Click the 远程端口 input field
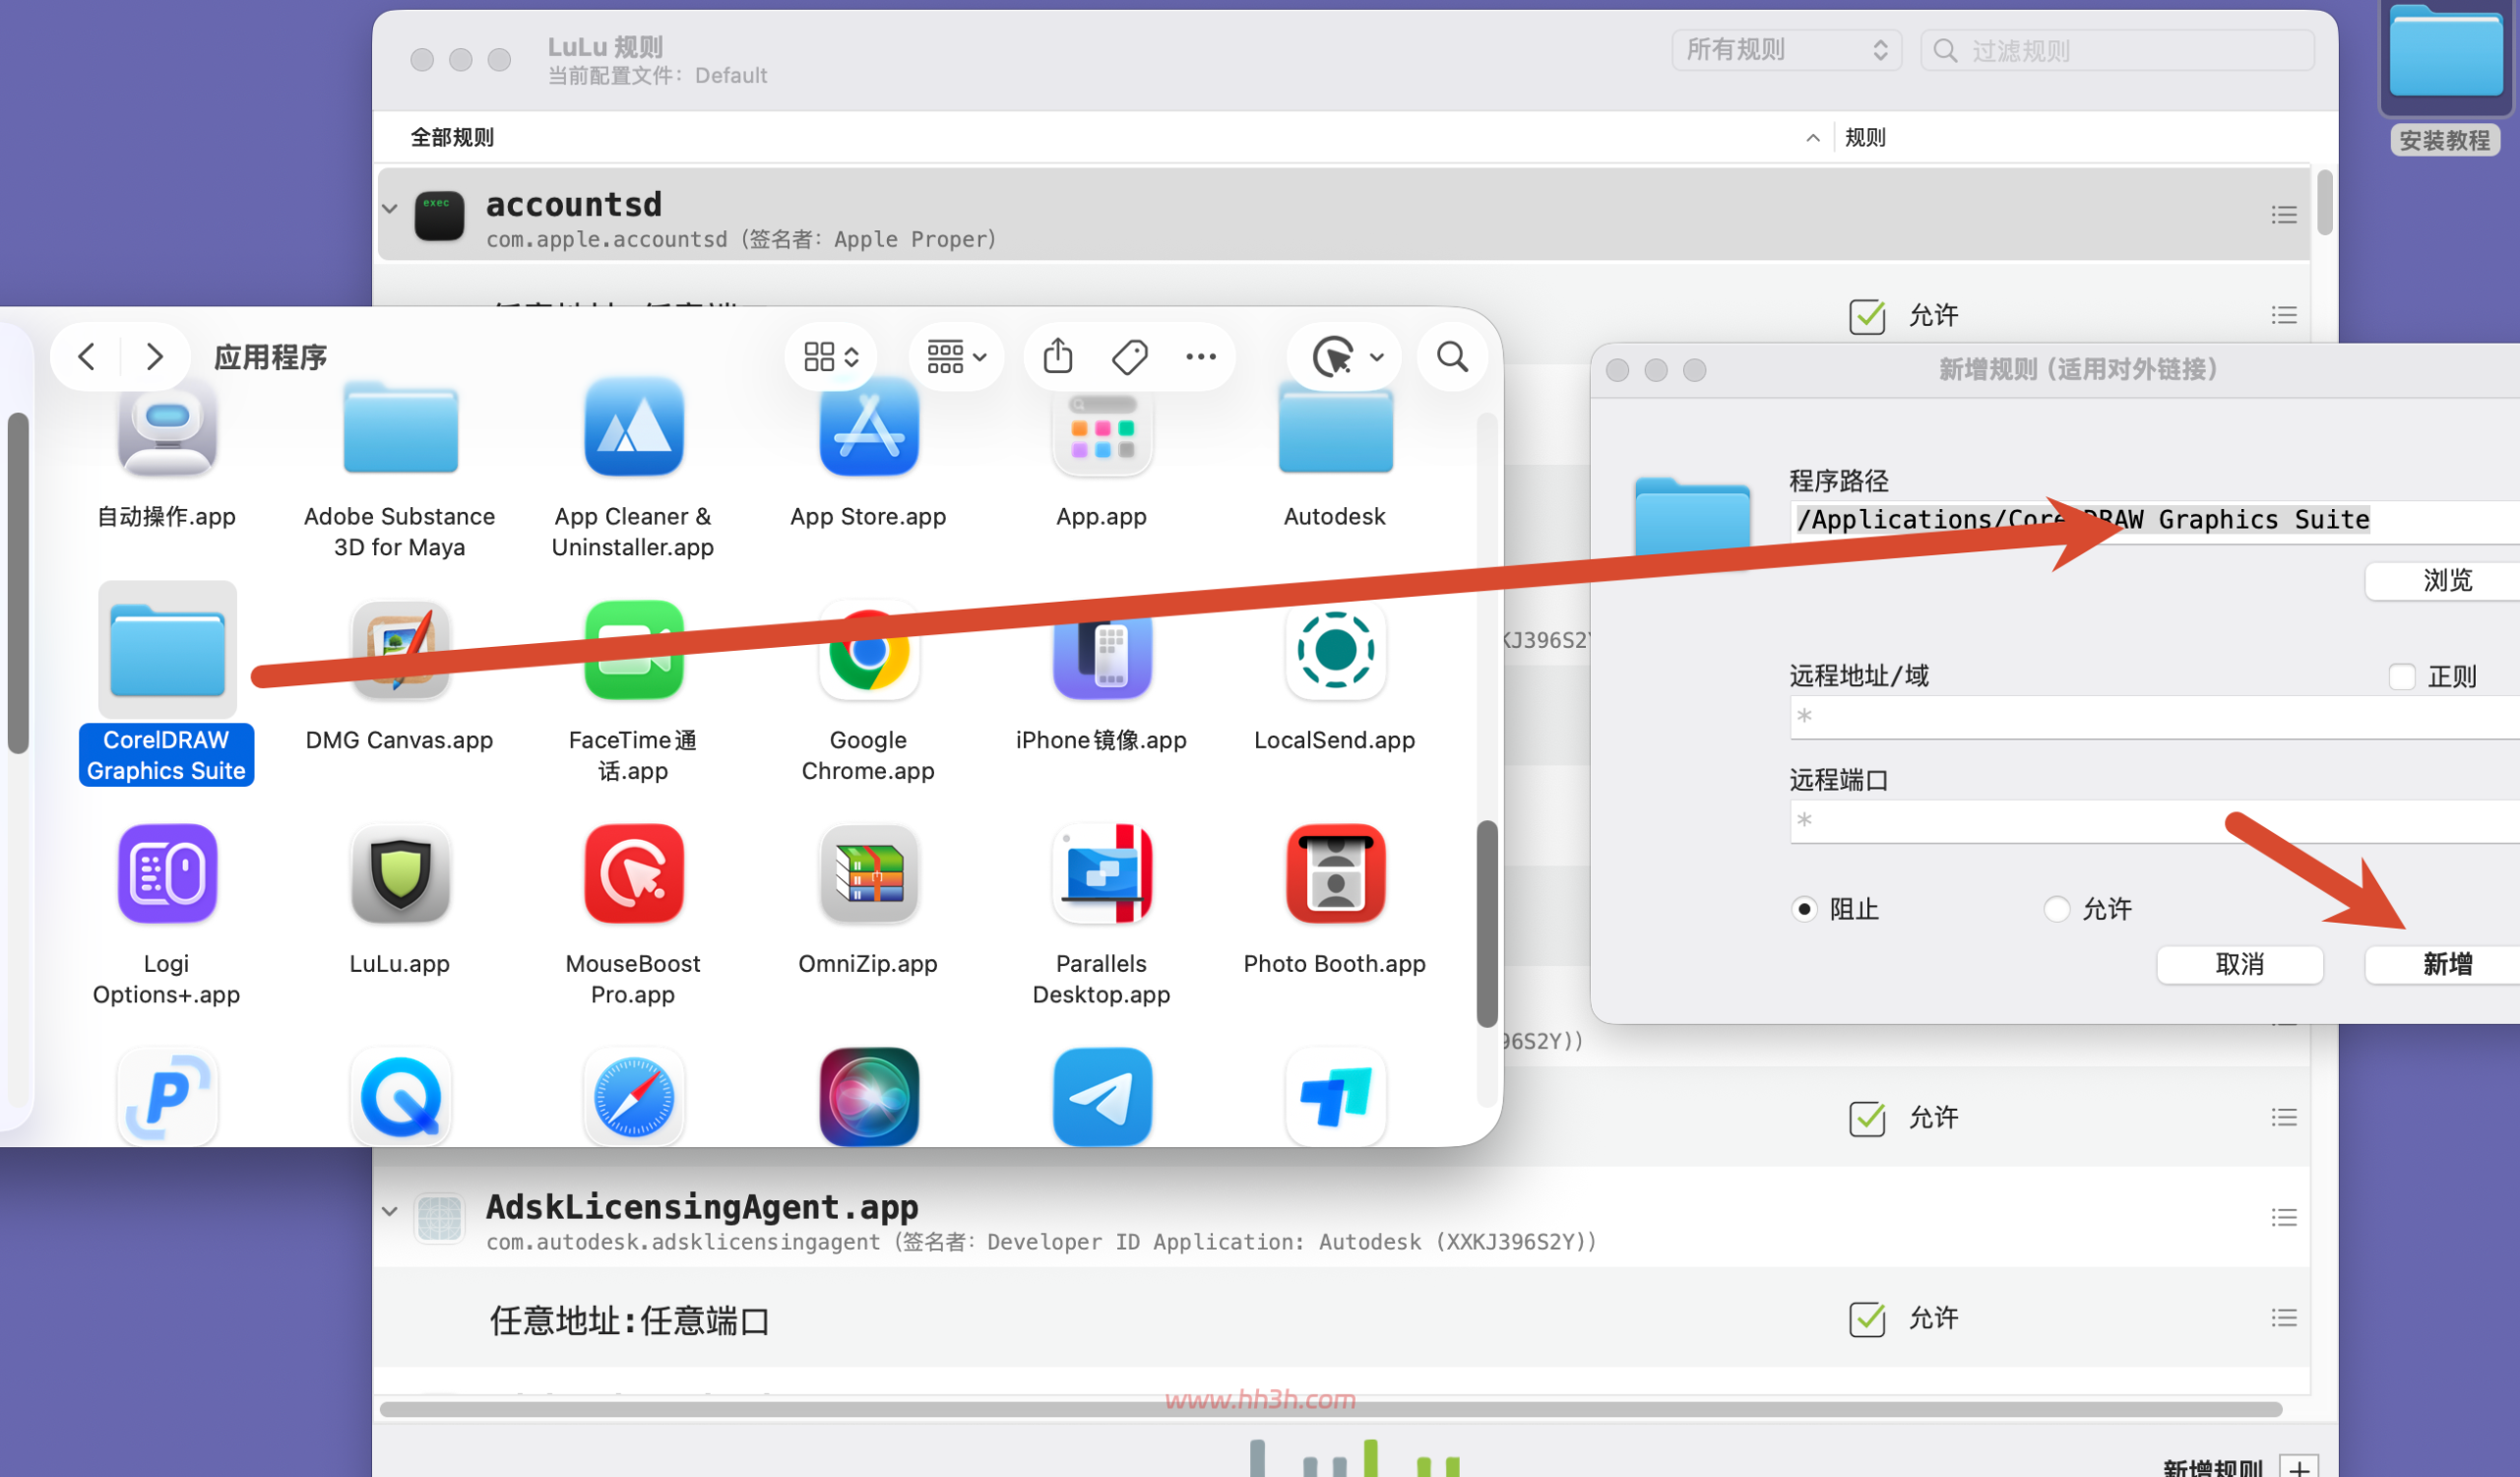Screen dimensions: 2520x1477 point(2155,821)
